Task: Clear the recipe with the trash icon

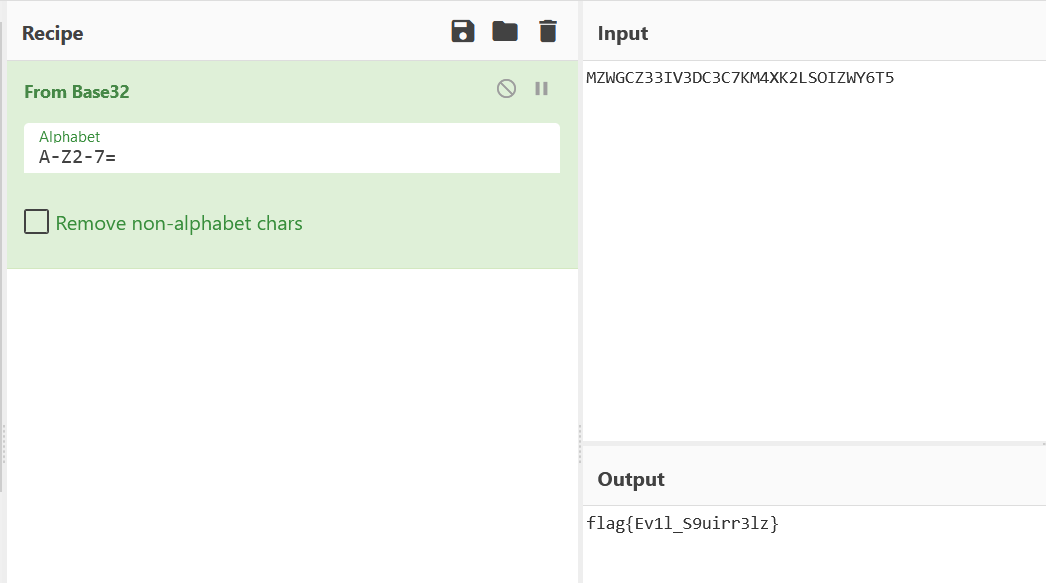Action: point(547,31)
